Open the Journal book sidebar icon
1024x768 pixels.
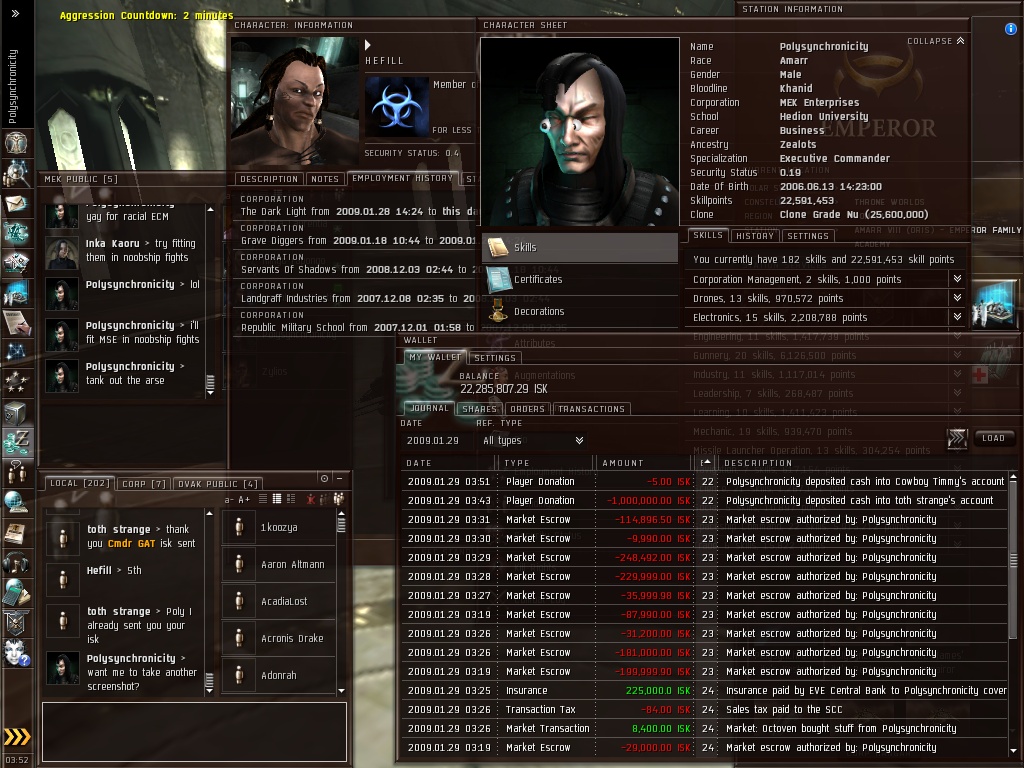(x=16, y=532)
